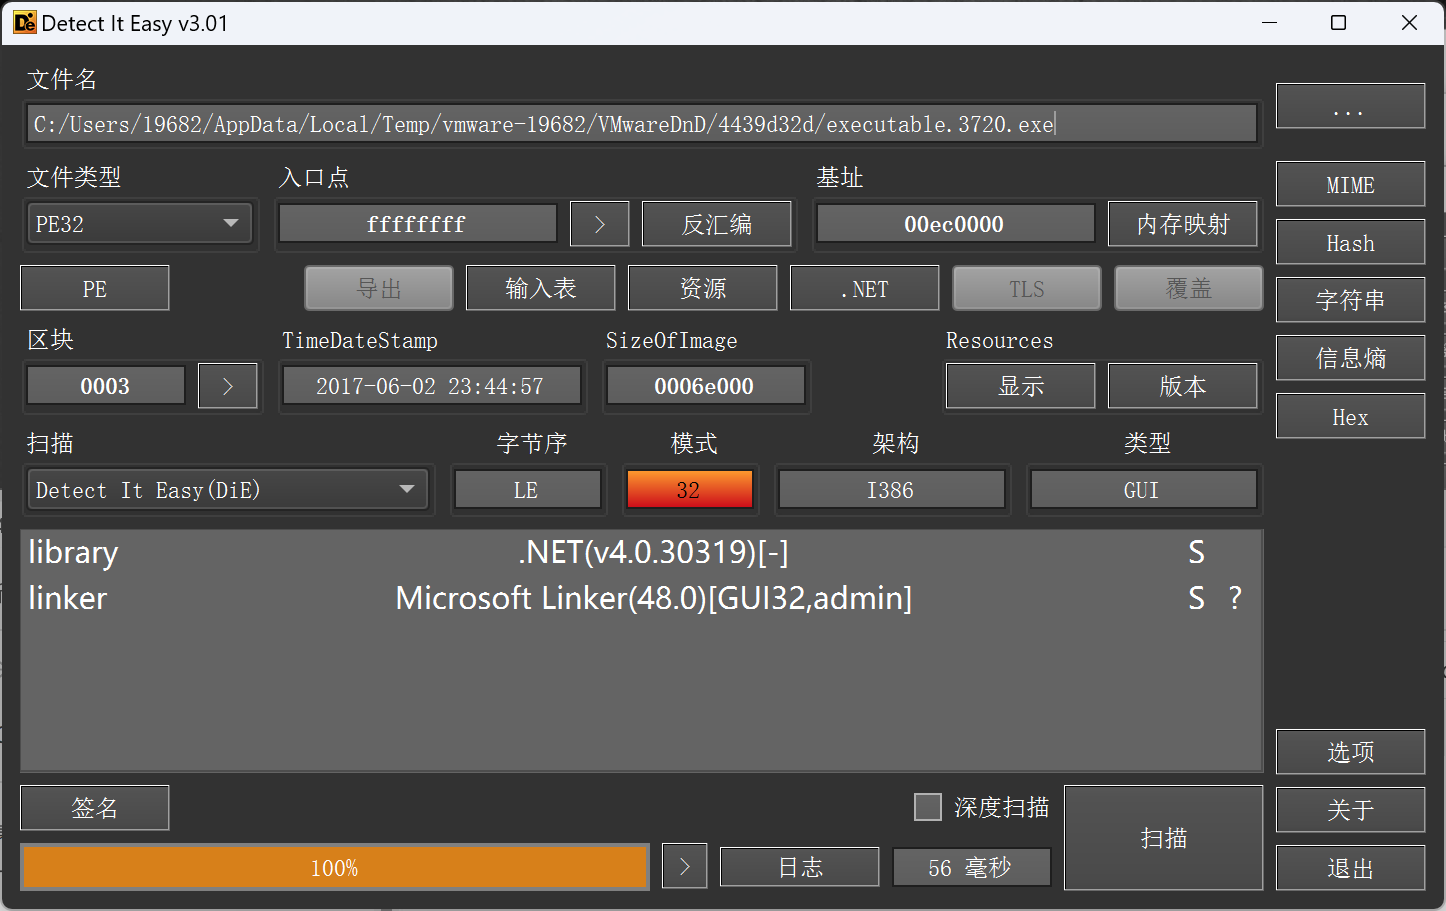Click the red 32 mode indicator
Image resolution: width=1446 pixels, height=911 pixels.
(688, 490)
